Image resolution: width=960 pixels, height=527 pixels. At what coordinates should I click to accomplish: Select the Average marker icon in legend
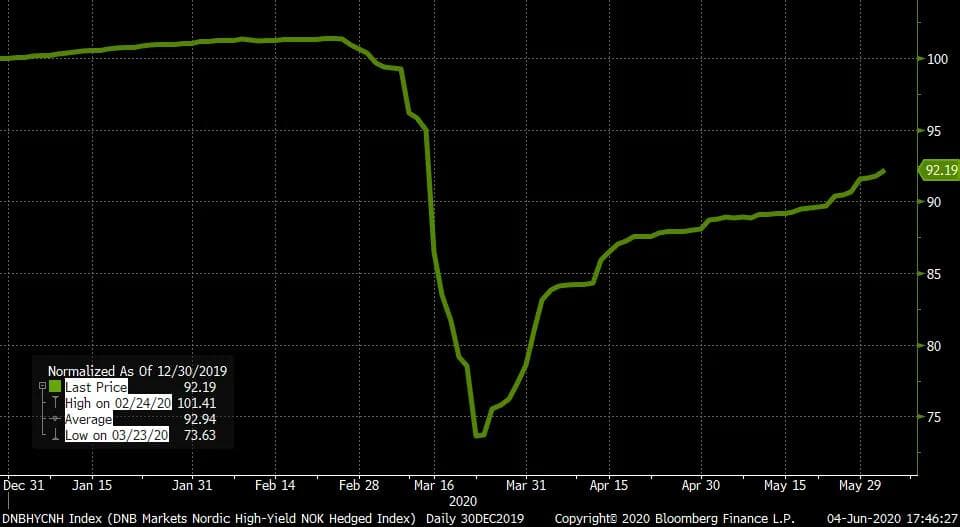pos(56,419)
